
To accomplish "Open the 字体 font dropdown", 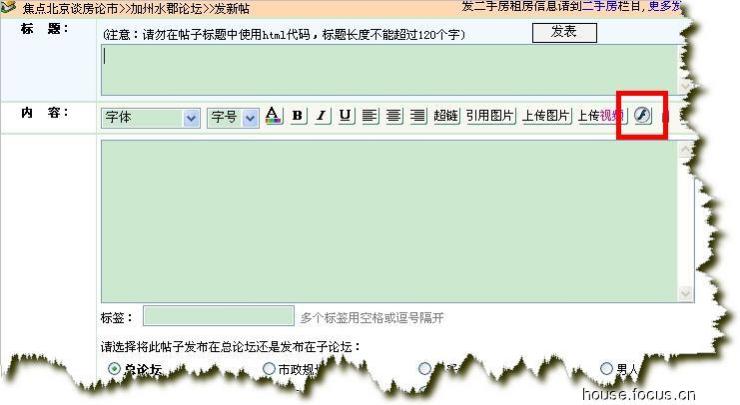I will (x=151, y=118).
